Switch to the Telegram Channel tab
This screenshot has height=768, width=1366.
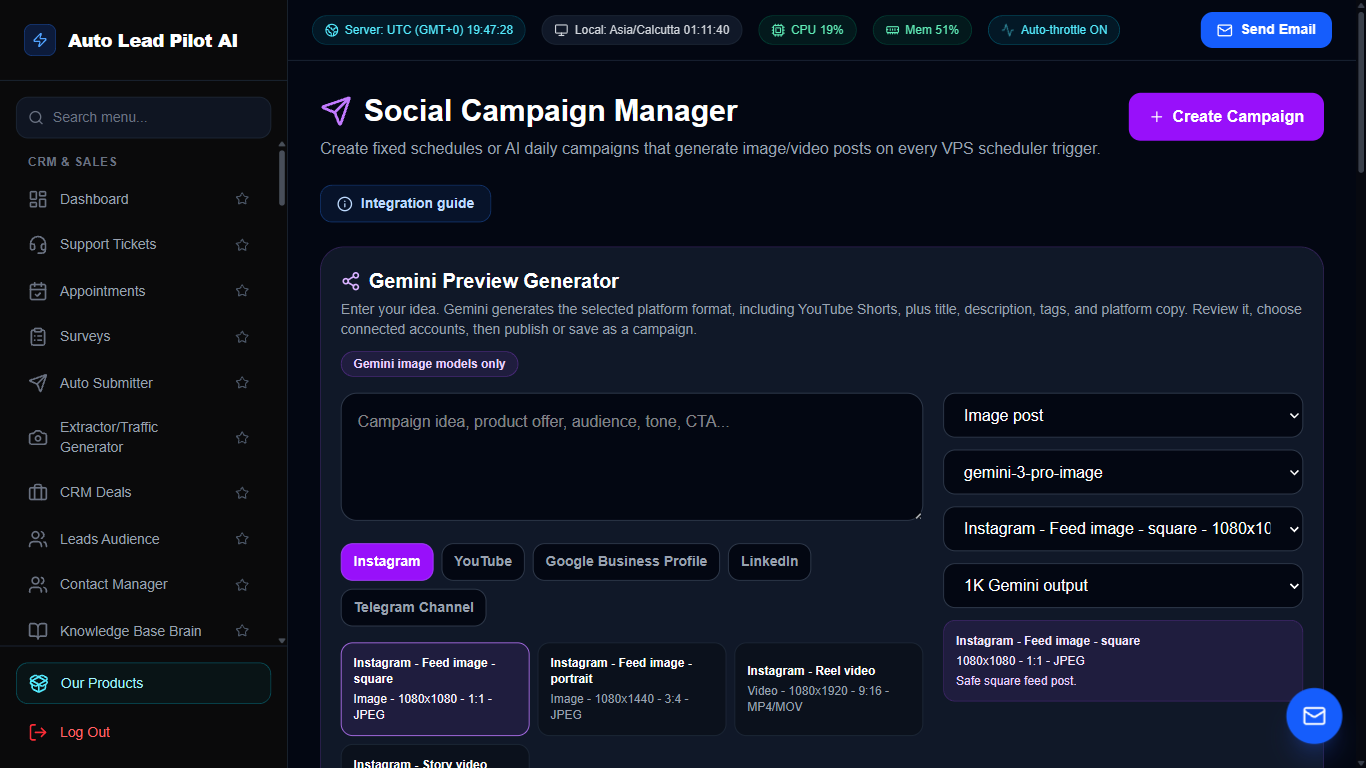point(414,607)
